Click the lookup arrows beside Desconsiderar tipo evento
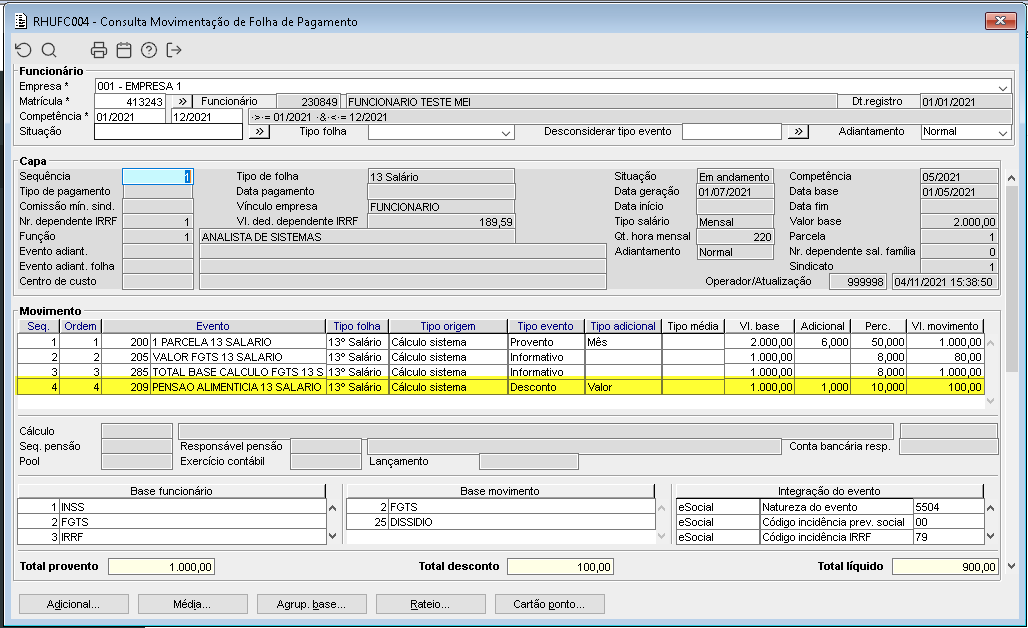The image size is (1028, 628). pos(797,131)
